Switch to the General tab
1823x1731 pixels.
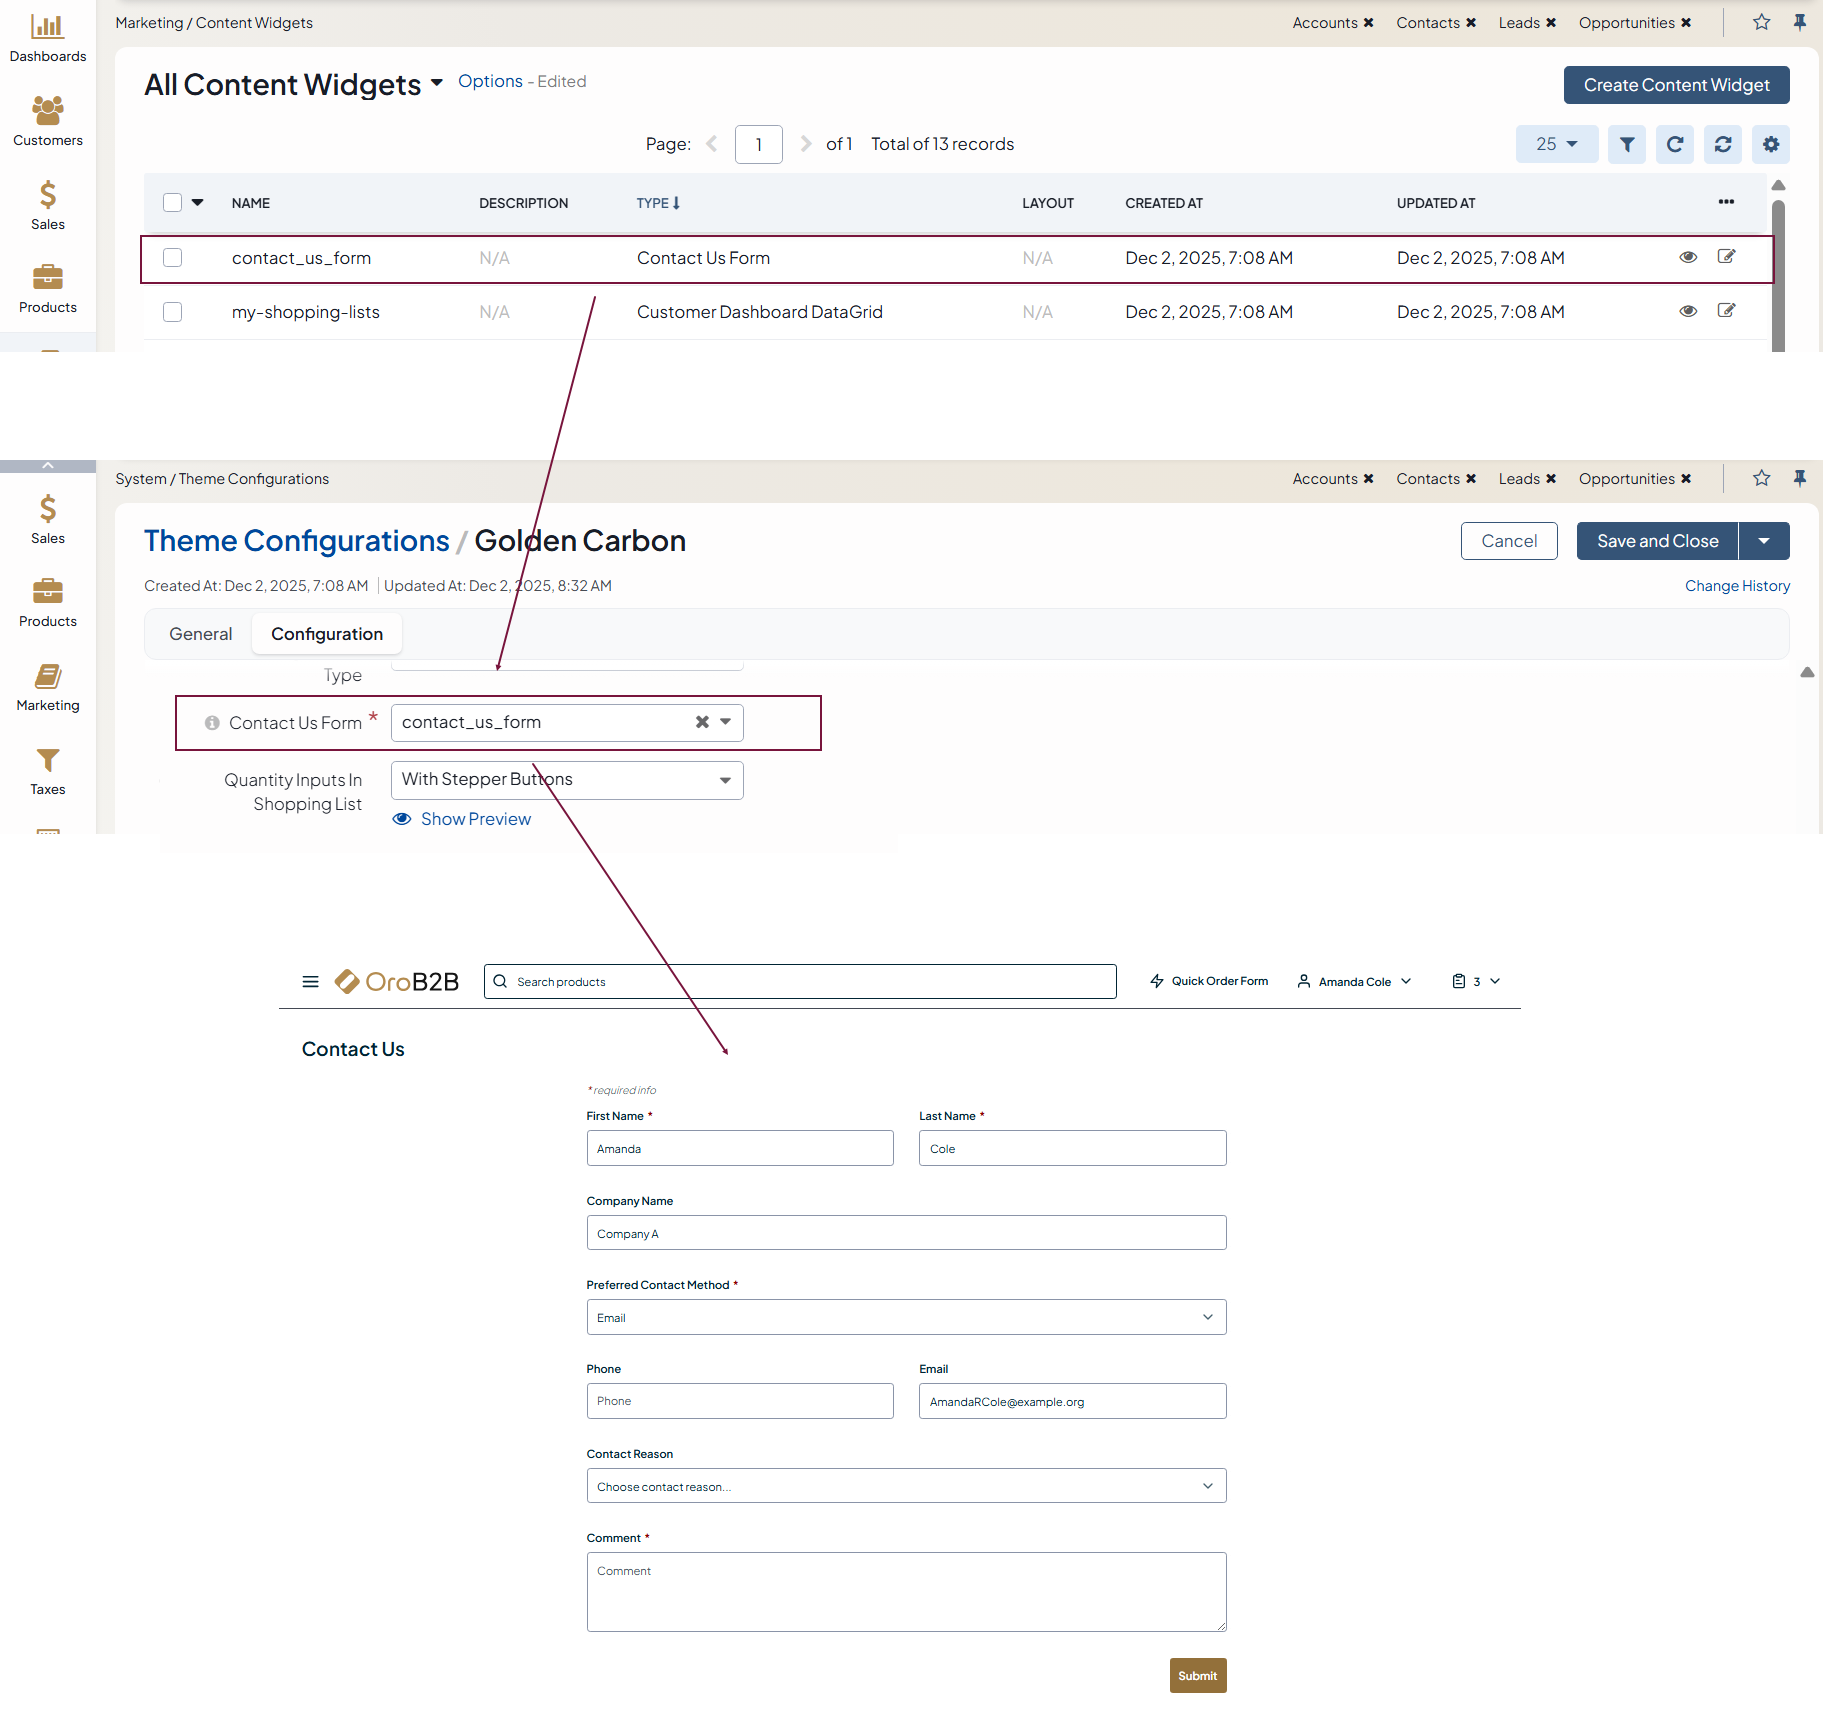(x=201, y=634)
